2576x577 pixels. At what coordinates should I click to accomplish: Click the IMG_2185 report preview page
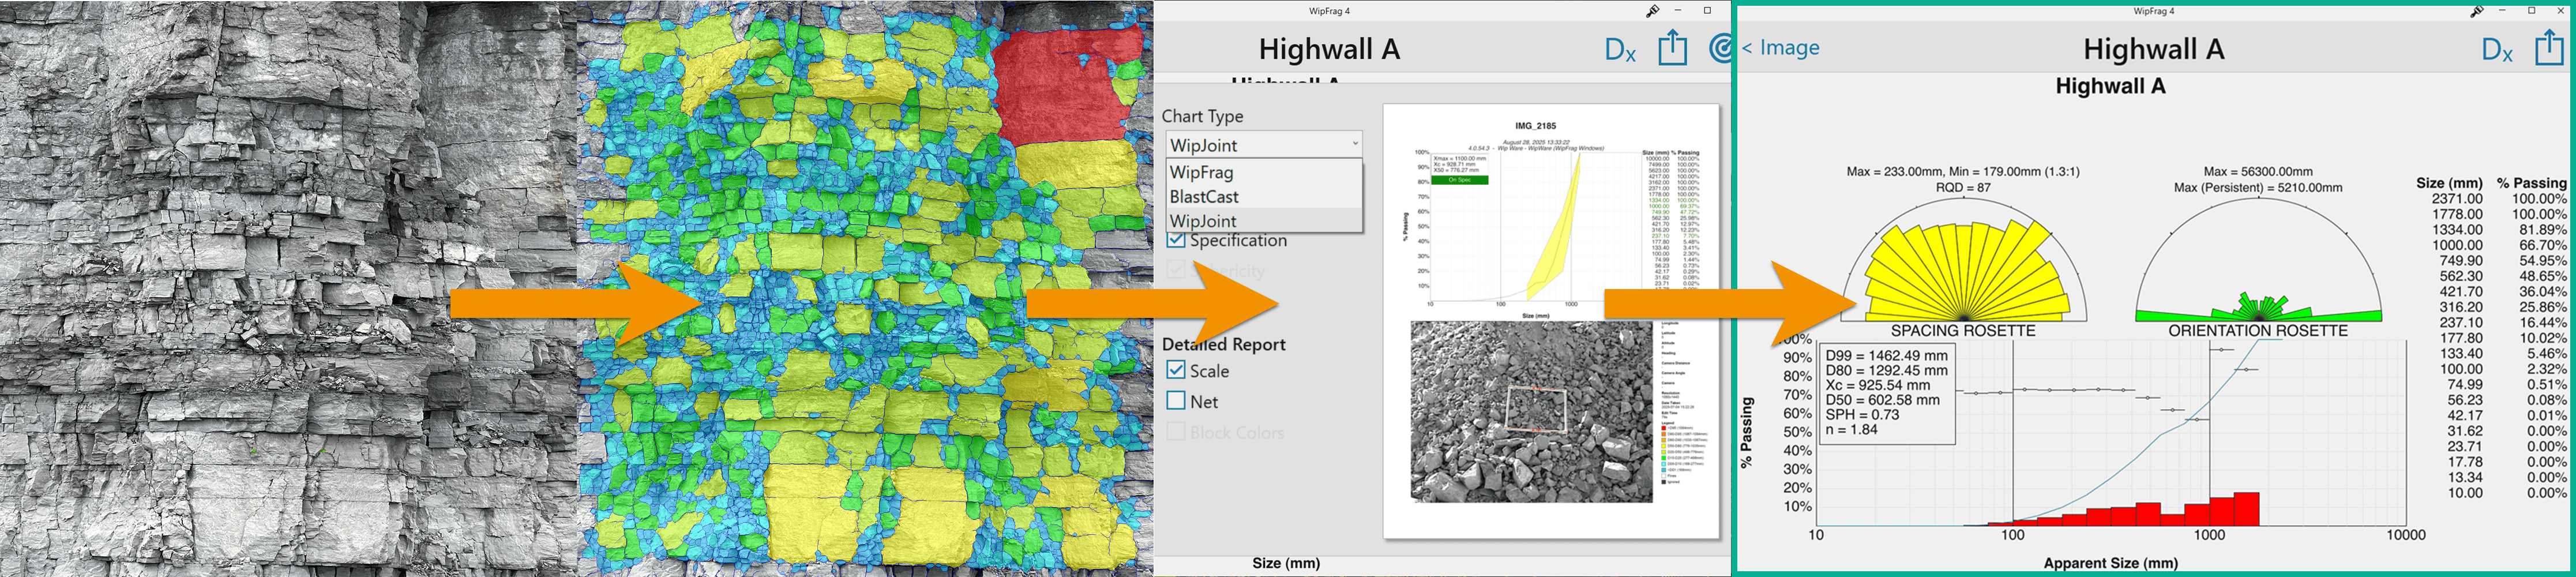click(x=1551, y=321)
